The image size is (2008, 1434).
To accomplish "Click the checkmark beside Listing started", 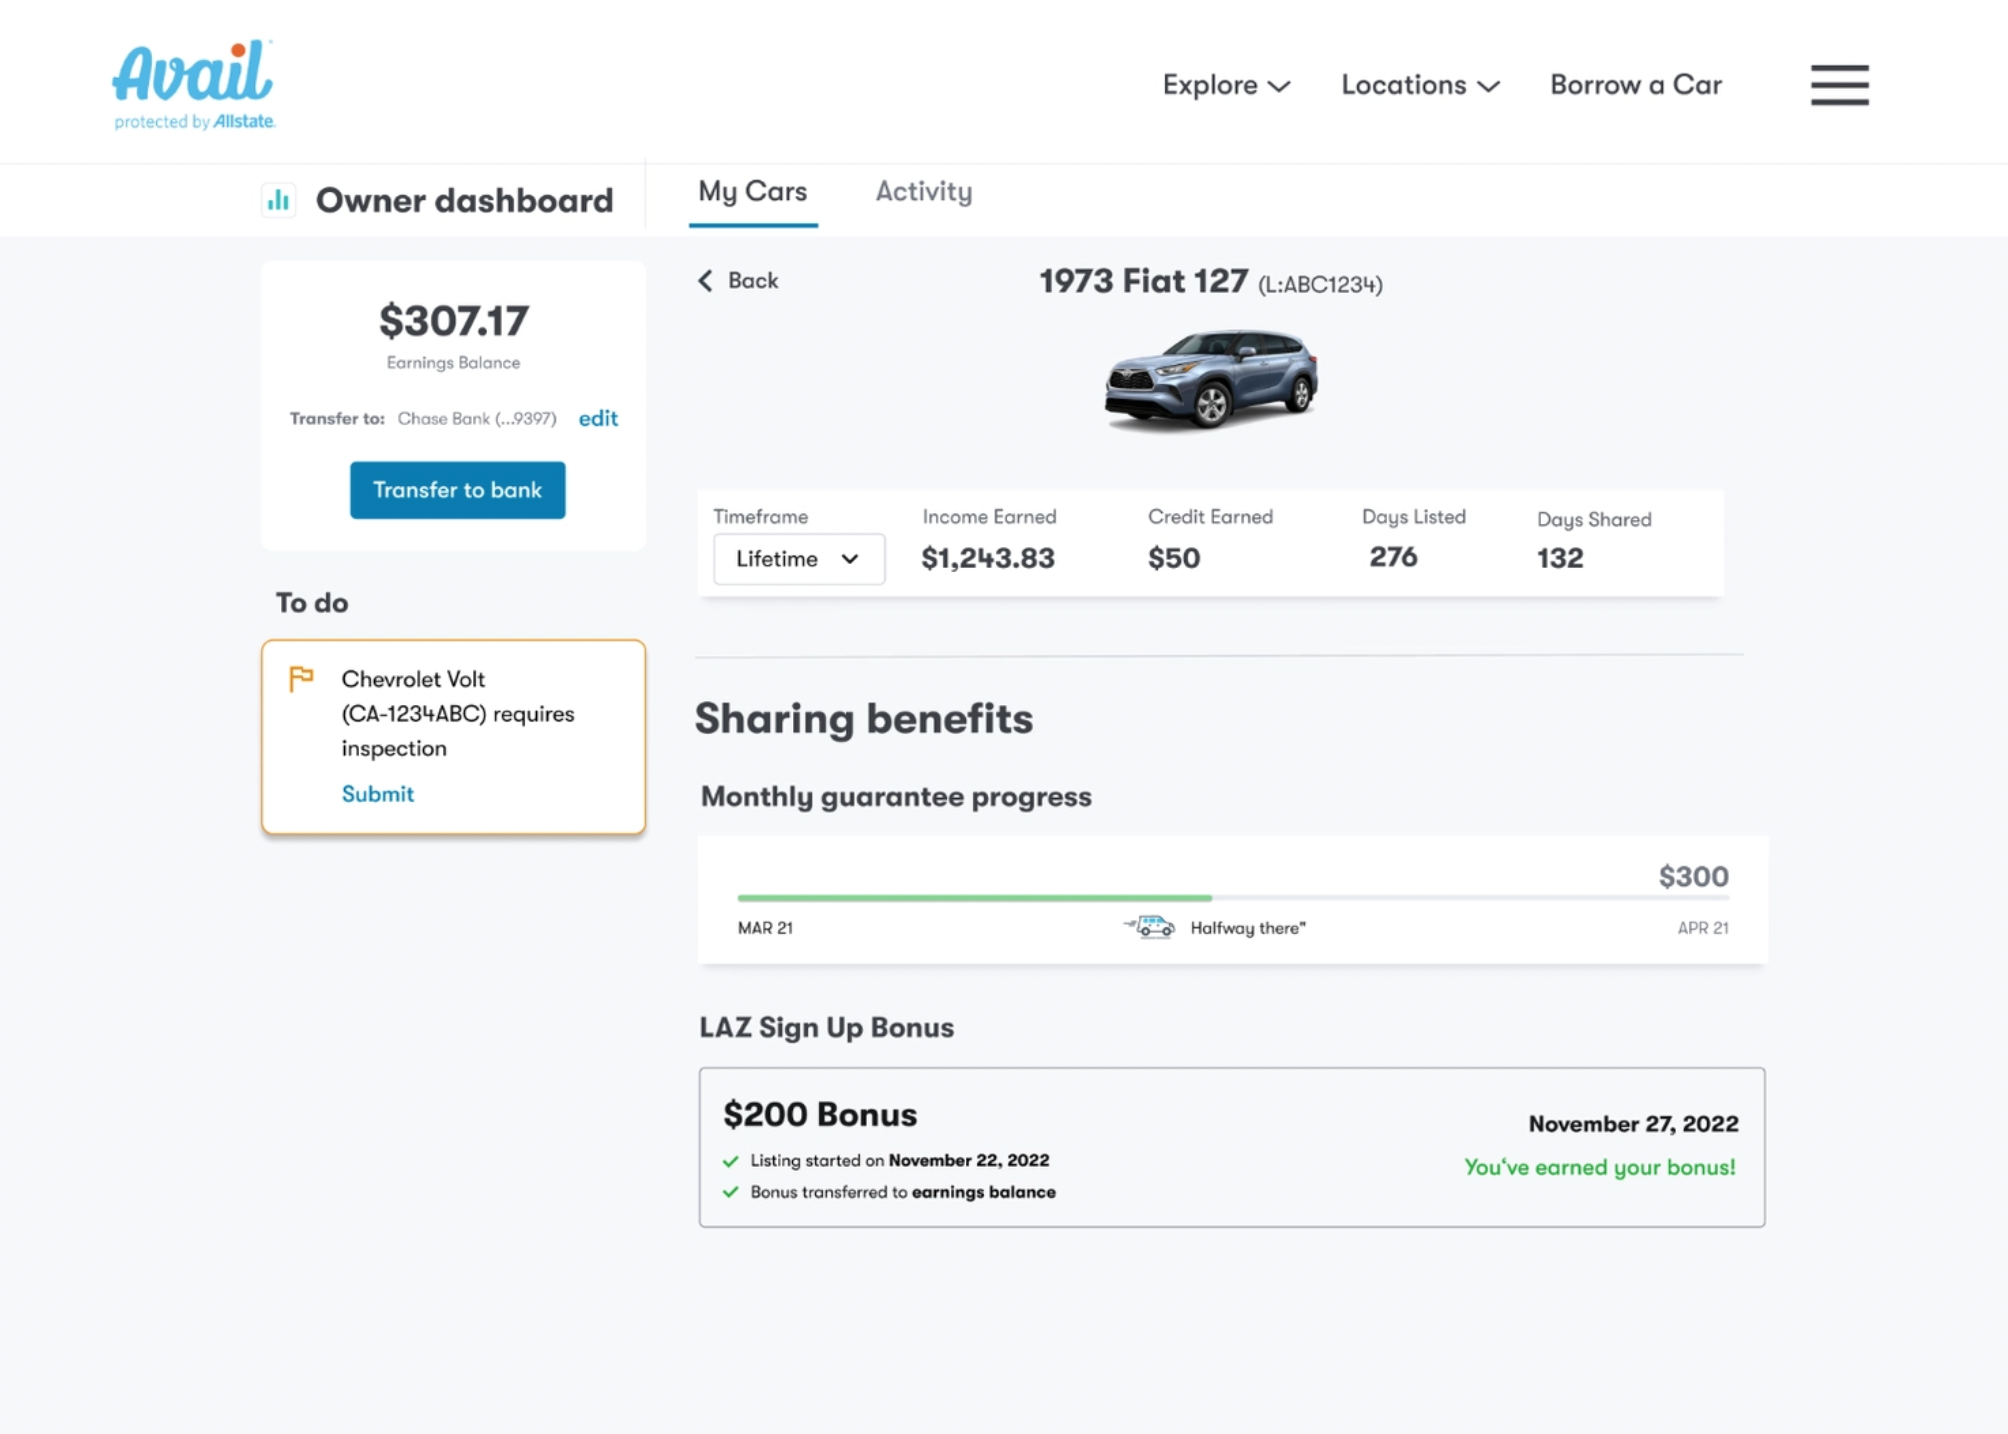I will tap(730, 1161).
